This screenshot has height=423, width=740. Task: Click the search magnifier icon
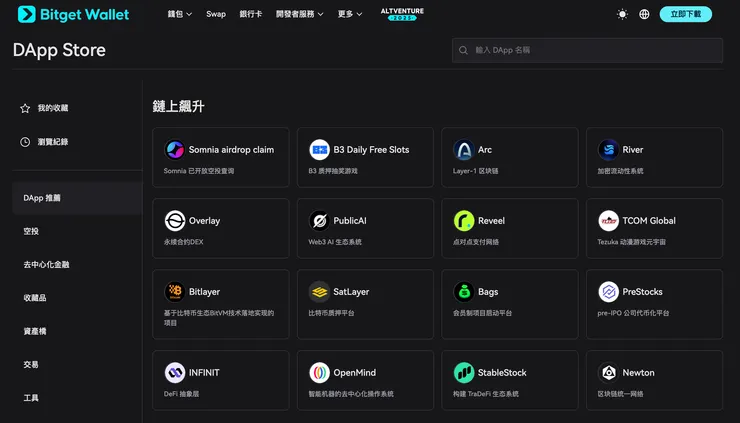(463, 50)
